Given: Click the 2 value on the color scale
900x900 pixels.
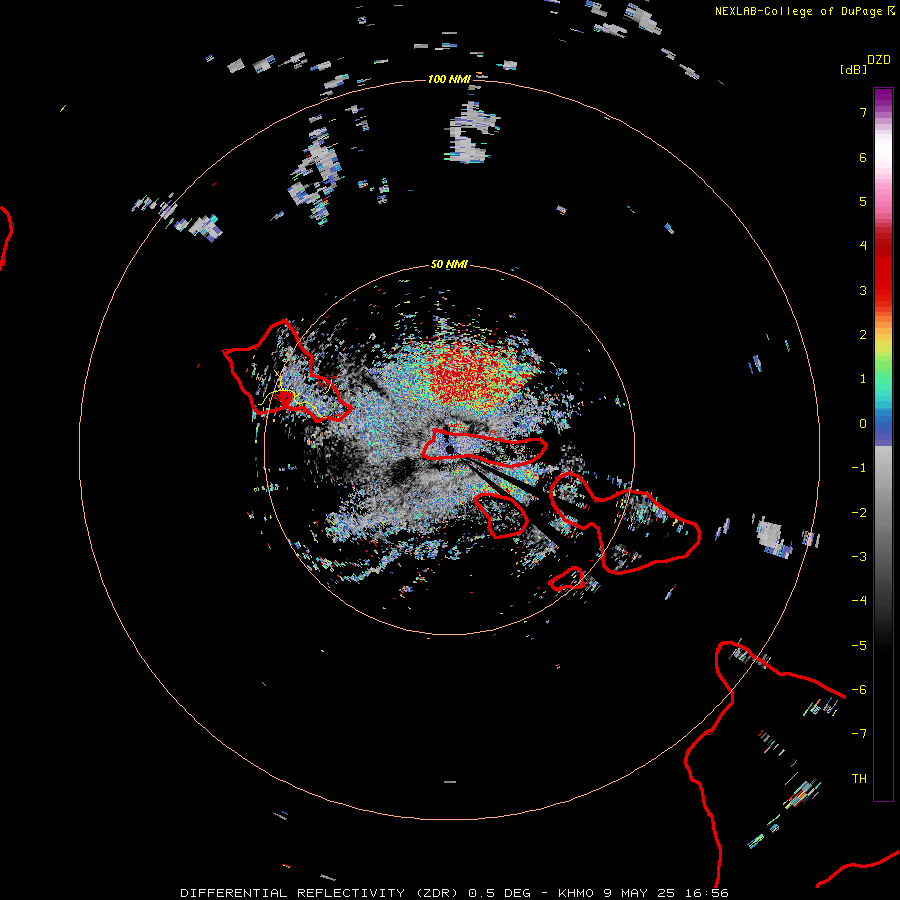Looking at the screenshot, I should 863,335.
